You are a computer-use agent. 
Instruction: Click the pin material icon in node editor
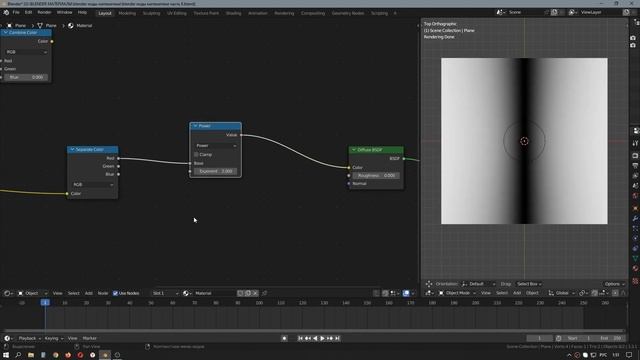pyautogui.click(x=264, y=293)
